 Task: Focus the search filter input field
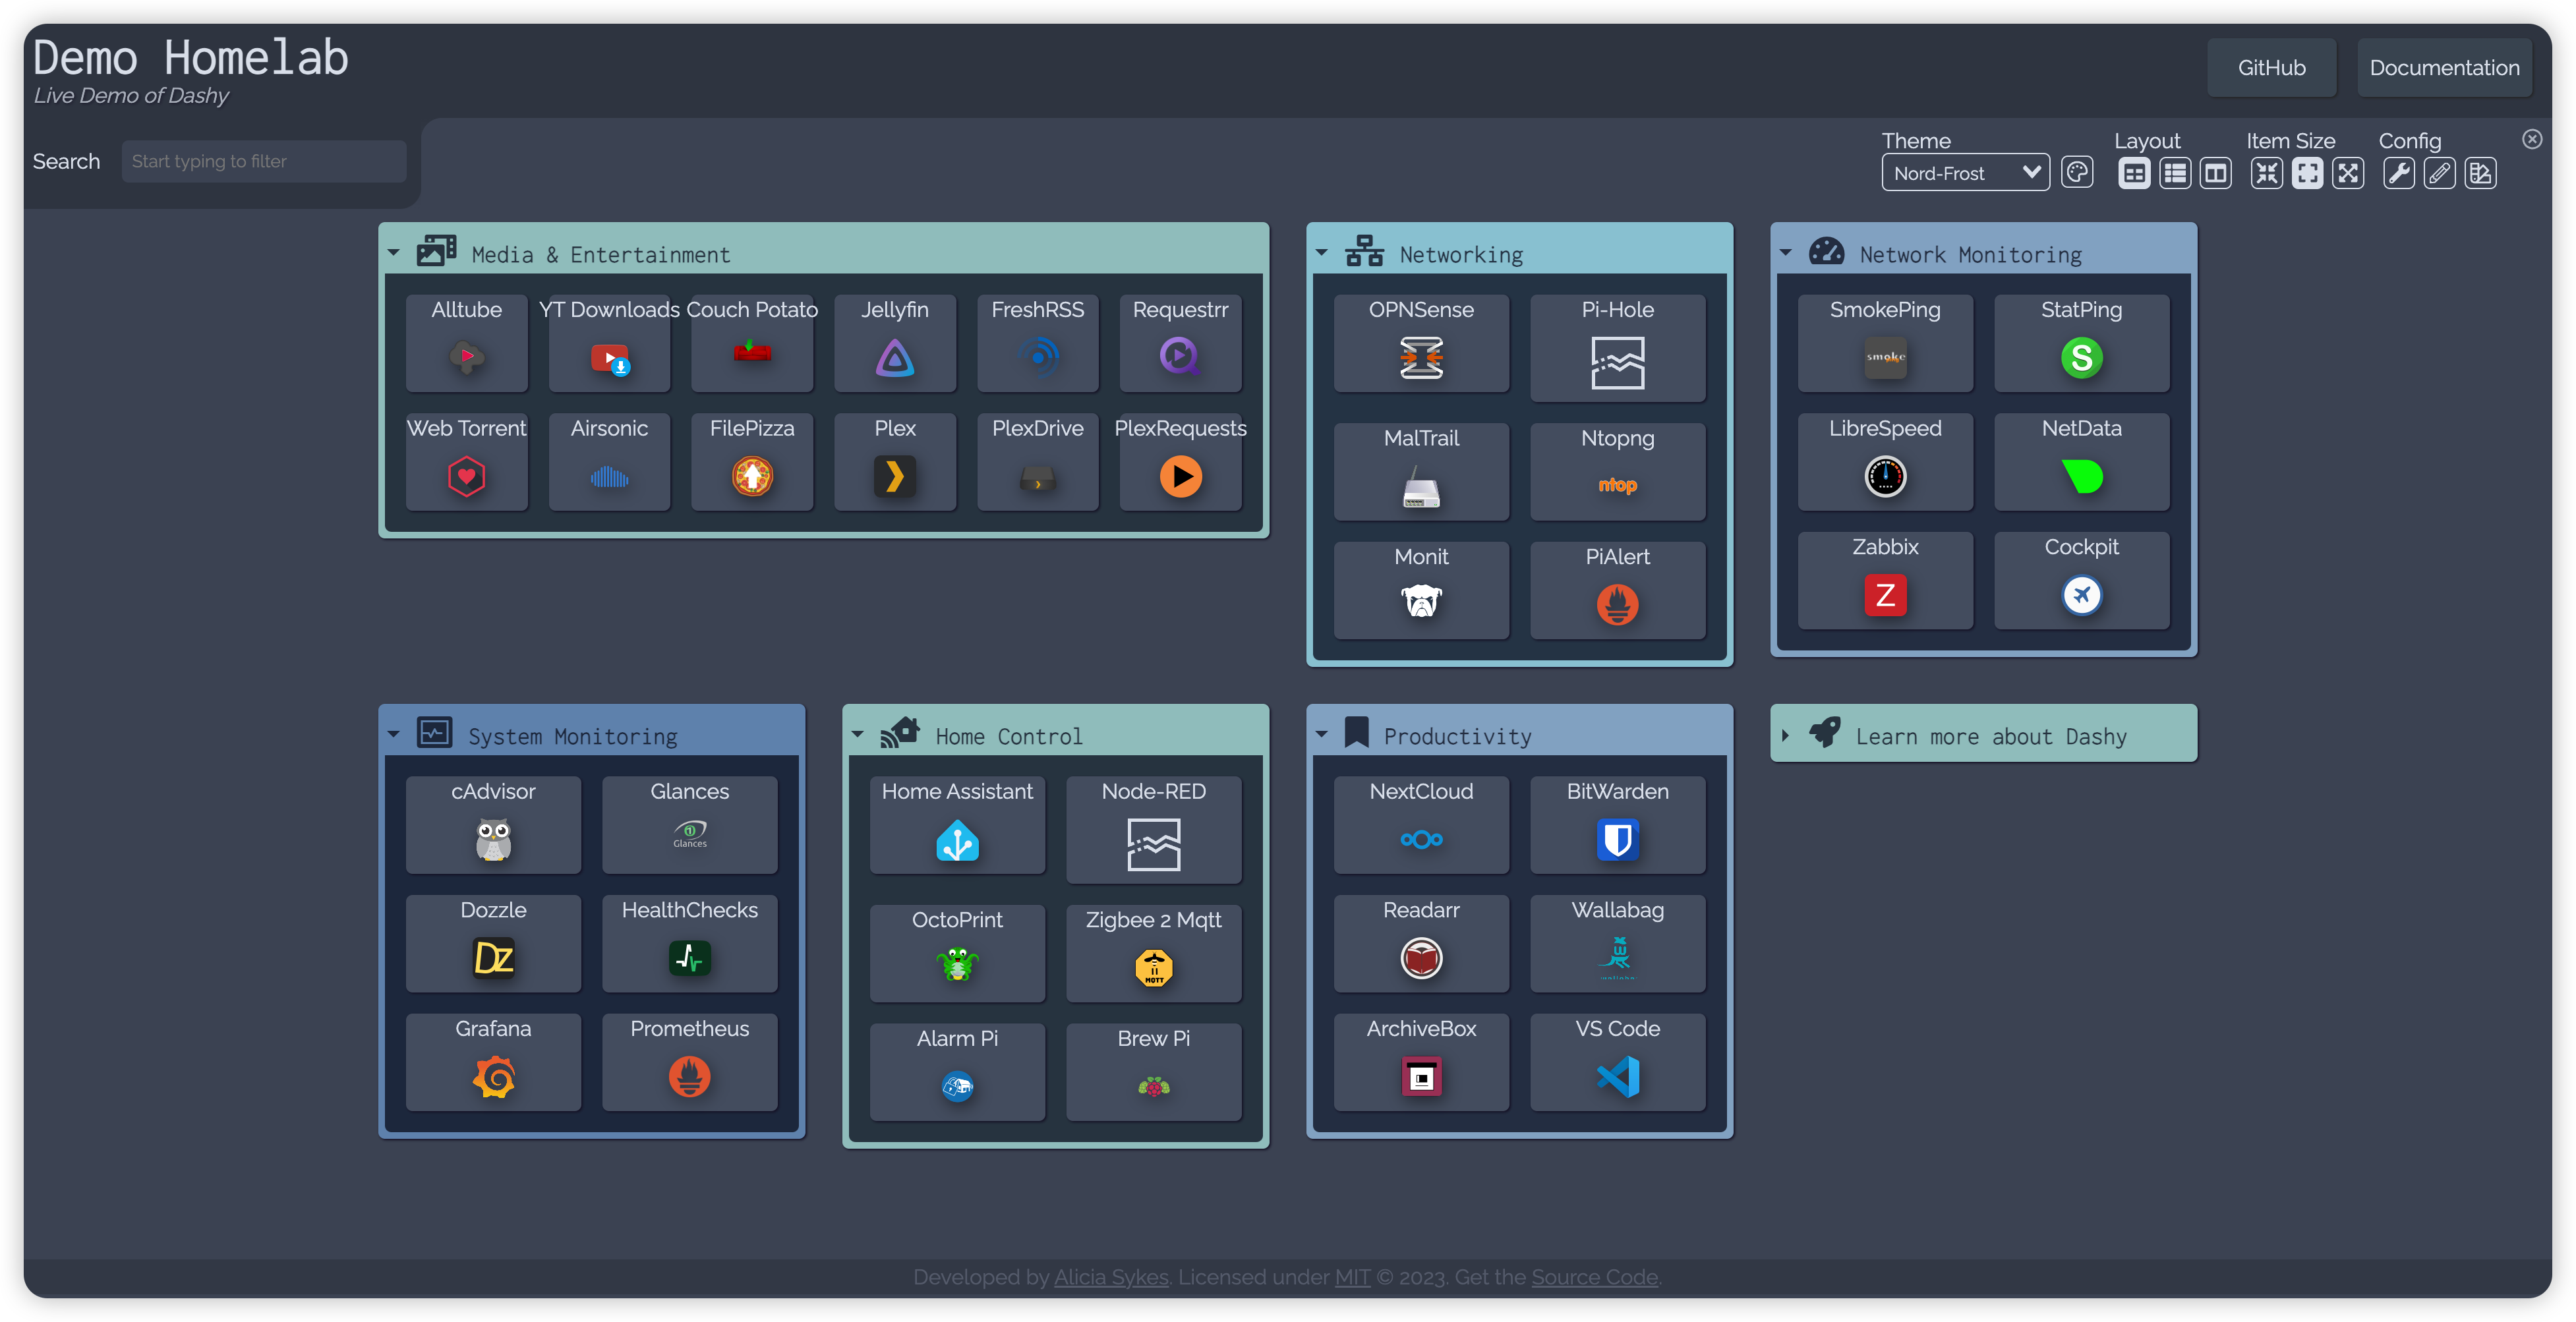pos(264,161)
